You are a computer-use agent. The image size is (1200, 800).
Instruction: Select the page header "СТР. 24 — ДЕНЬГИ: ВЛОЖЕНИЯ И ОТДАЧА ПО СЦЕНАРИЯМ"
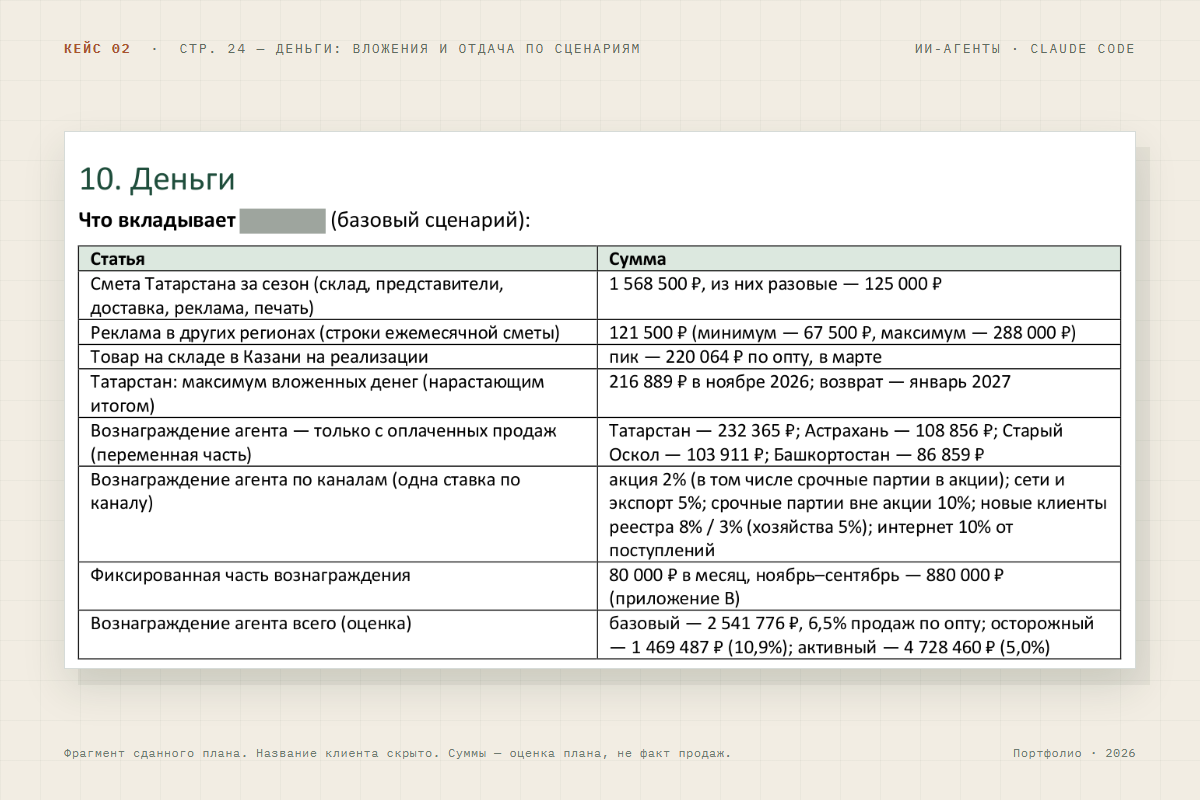[x=410, y=49]
